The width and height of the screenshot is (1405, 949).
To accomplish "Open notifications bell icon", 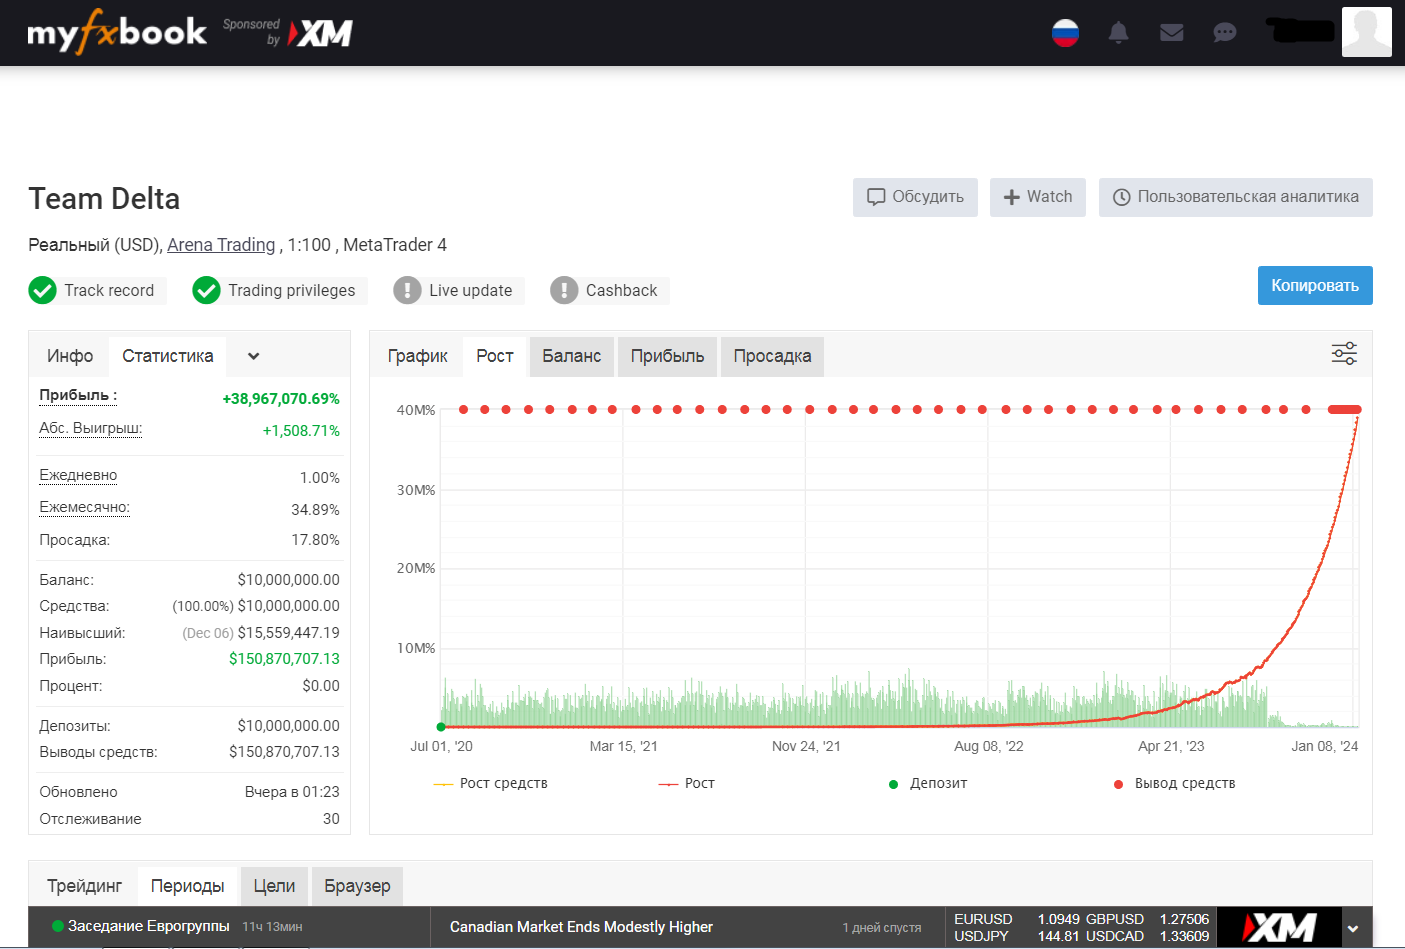I will click(1118, 33).
